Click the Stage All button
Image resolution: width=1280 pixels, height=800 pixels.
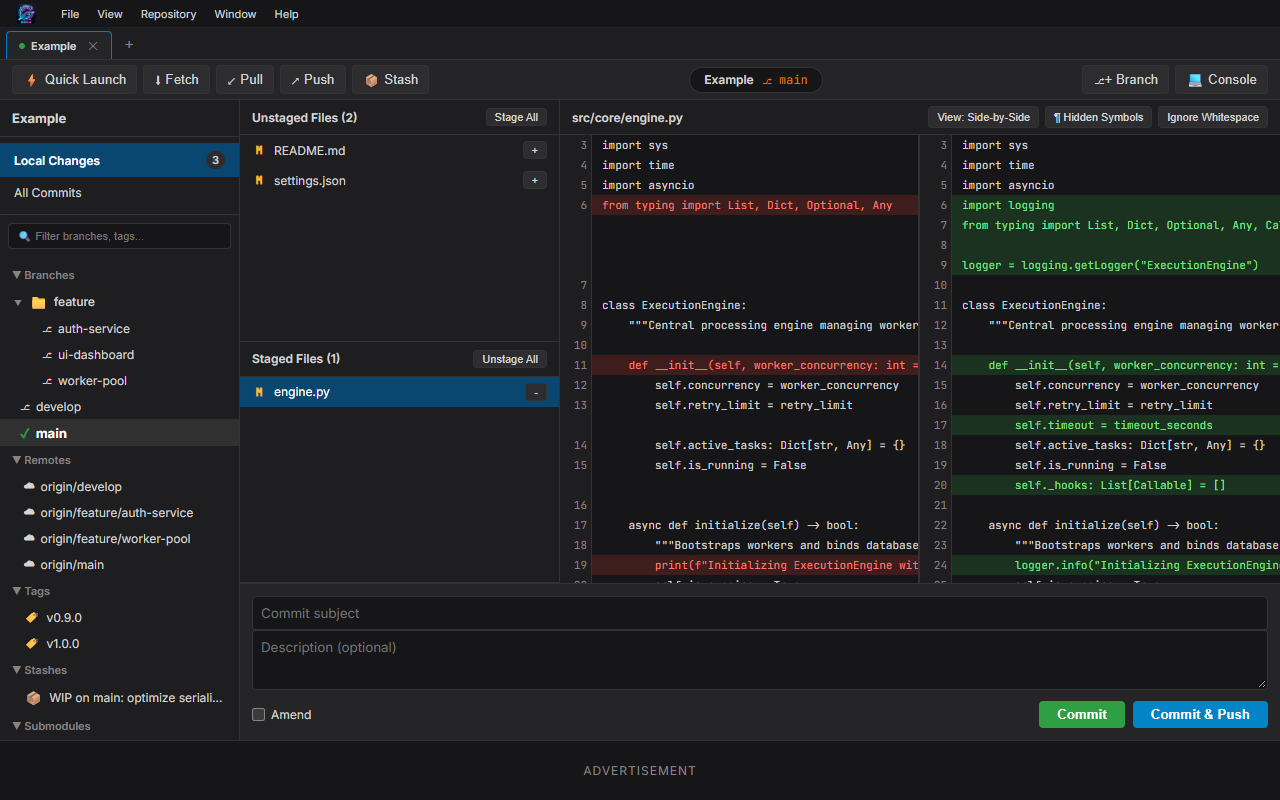[517, 117]
